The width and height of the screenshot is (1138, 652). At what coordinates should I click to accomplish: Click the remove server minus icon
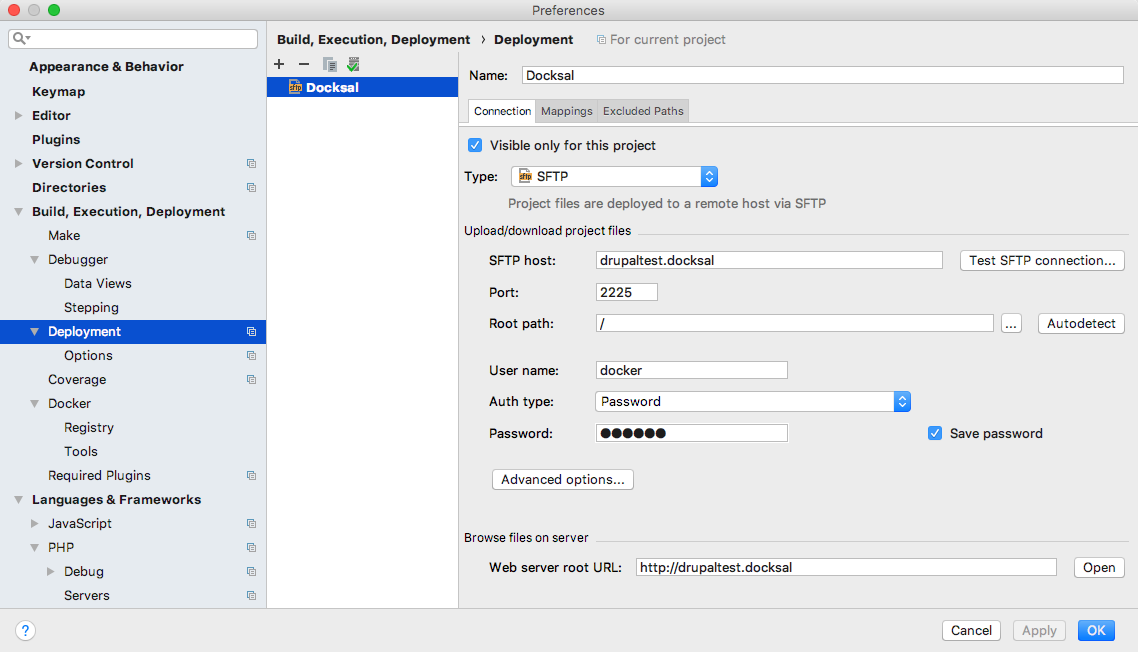pos(304,64)
